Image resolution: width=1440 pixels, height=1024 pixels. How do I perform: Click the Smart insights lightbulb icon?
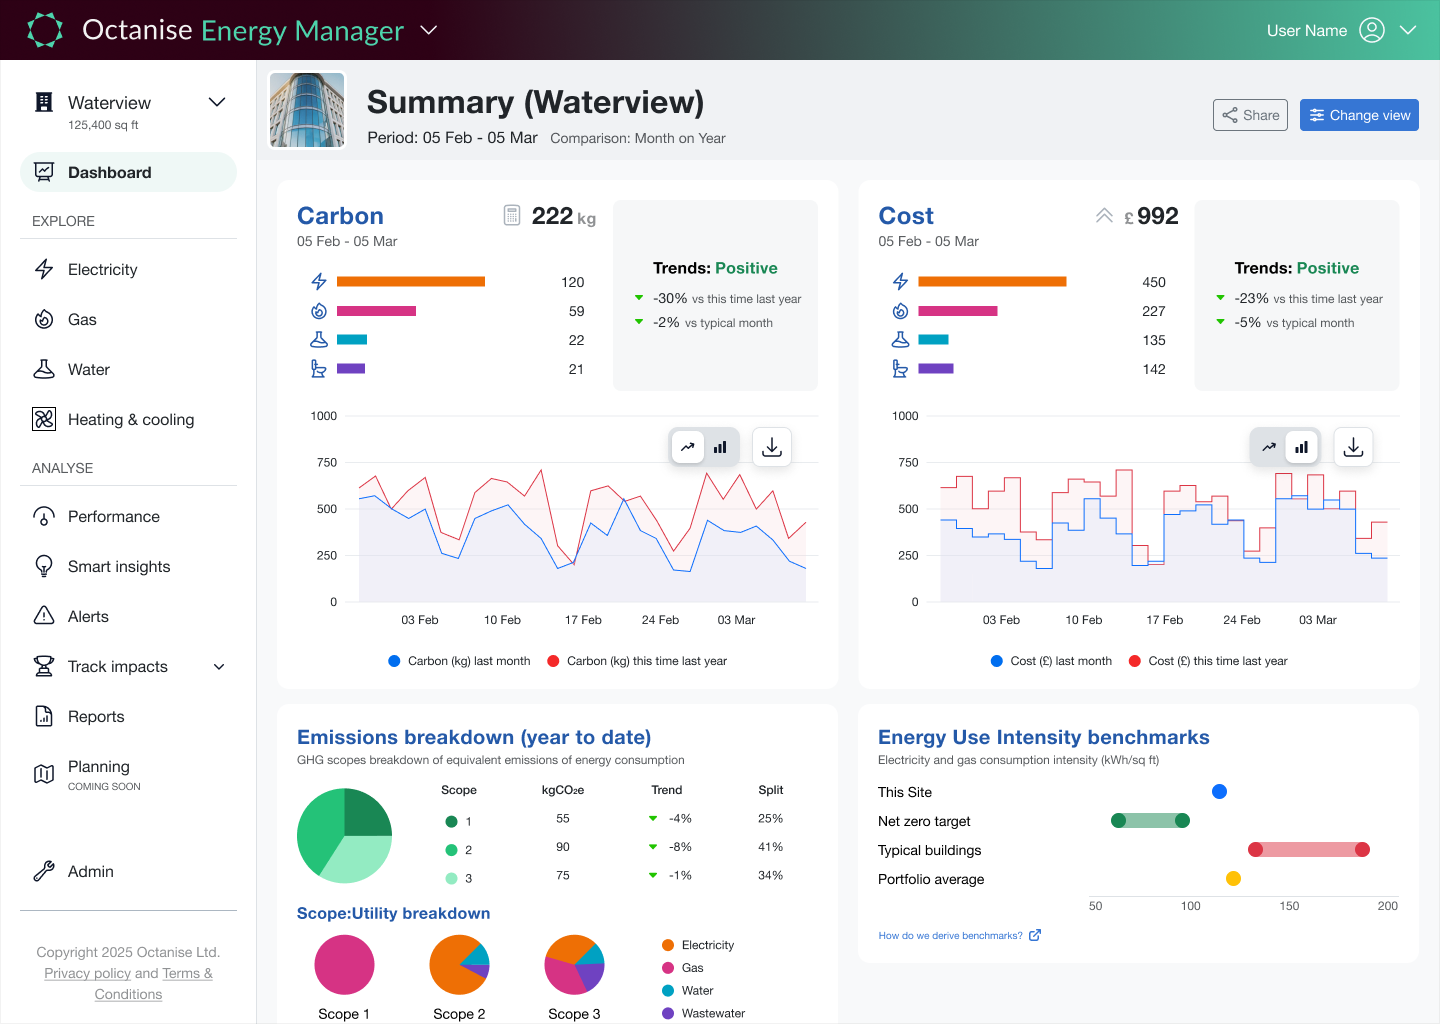pyautogui.click(x=44, y=566)
